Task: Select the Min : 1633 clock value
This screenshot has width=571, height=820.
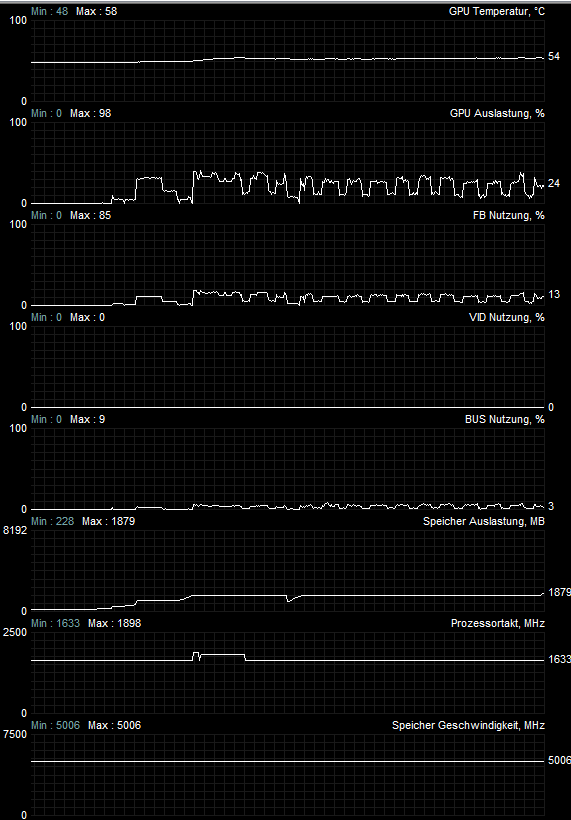Action: (55, 623)
